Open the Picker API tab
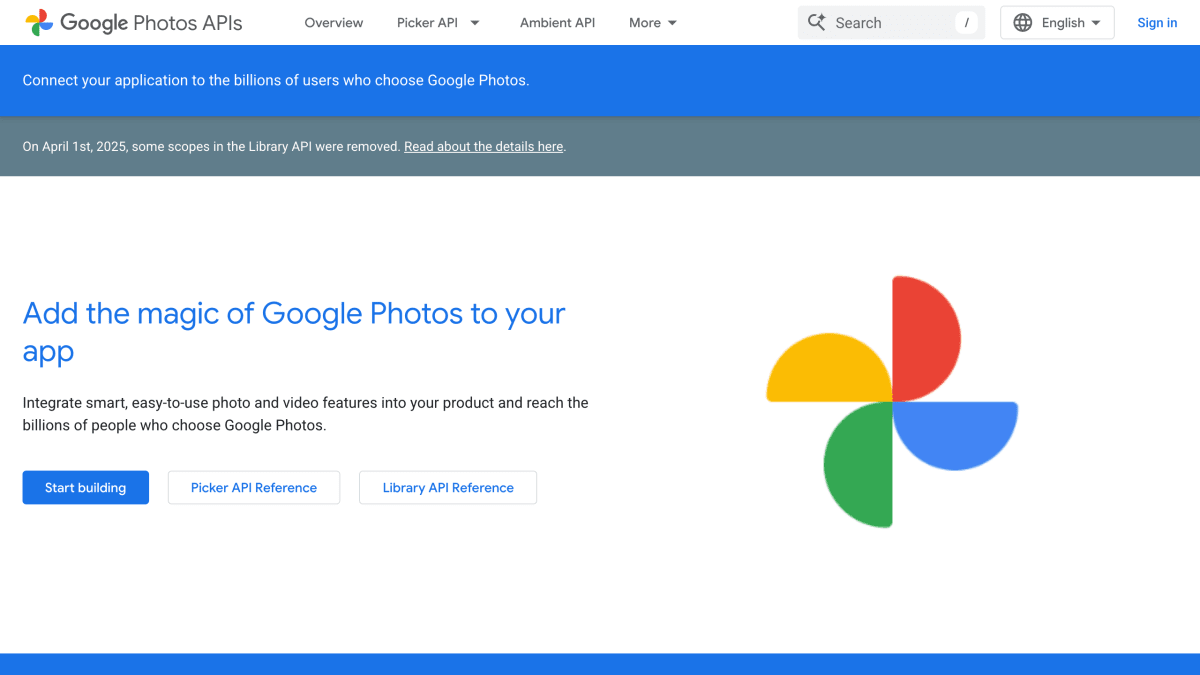Image resolution: width=1200 pixels, height=675 pixels. (x=428, y=22)
